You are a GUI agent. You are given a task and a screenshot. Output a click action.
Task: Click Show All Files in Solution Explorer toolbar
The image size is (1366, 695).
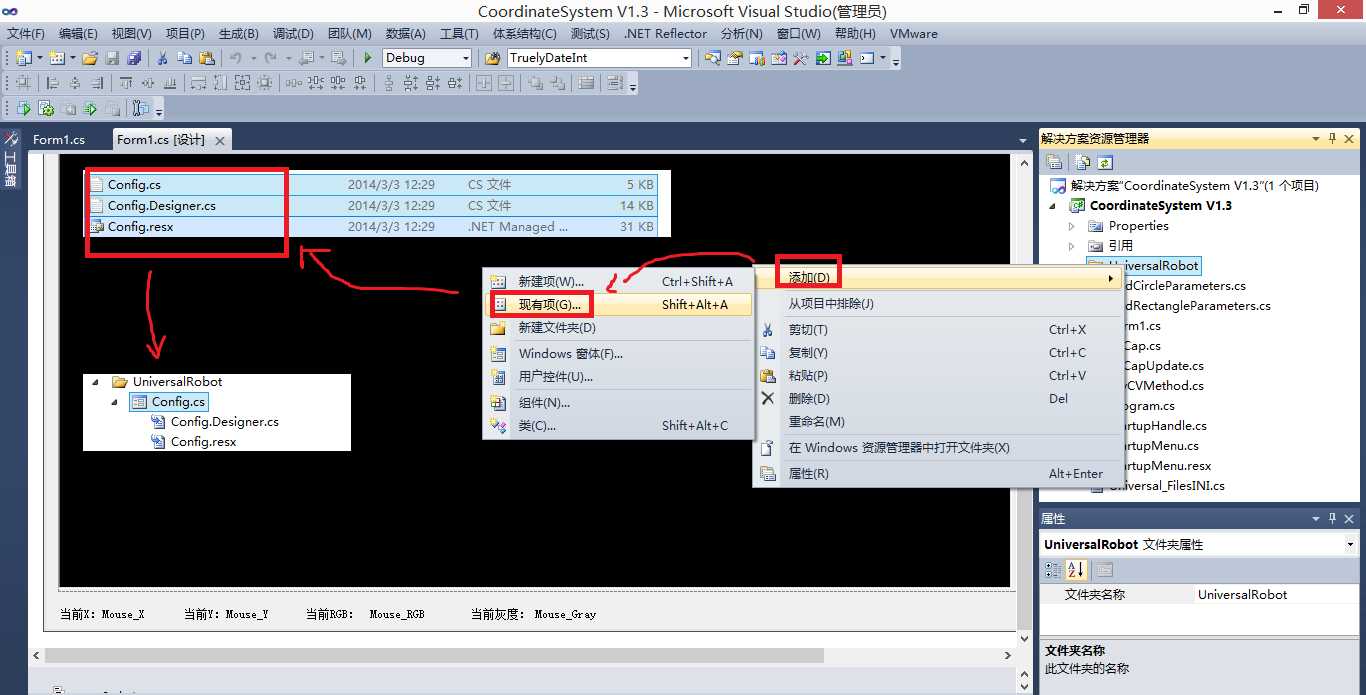(x=1083, y=162)
